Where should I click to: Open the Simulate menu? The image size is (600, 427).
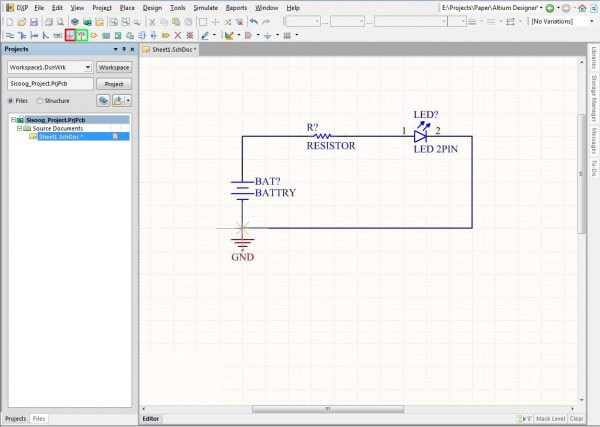[x=205, y=8]
